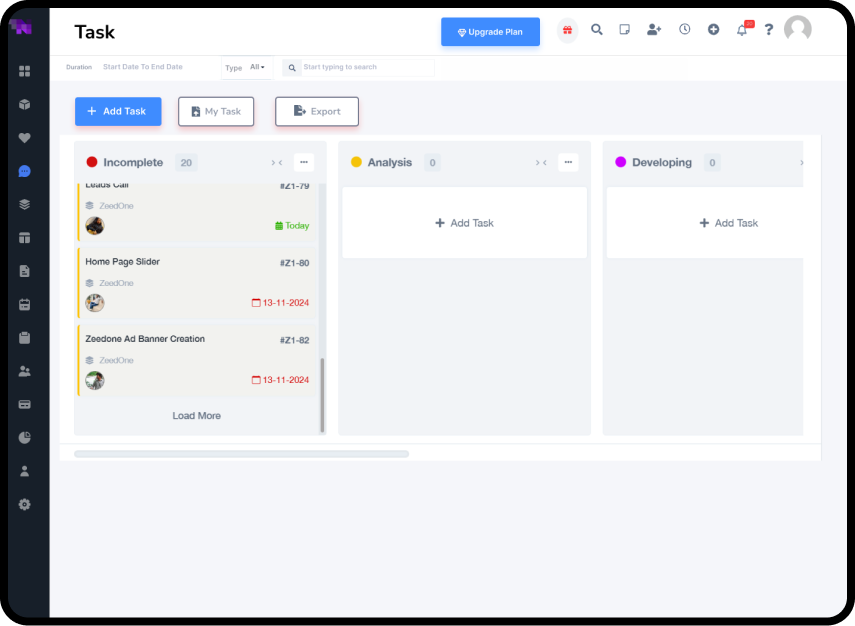
Task: Open the Home Page Slider task card
Action: point(197,283)
